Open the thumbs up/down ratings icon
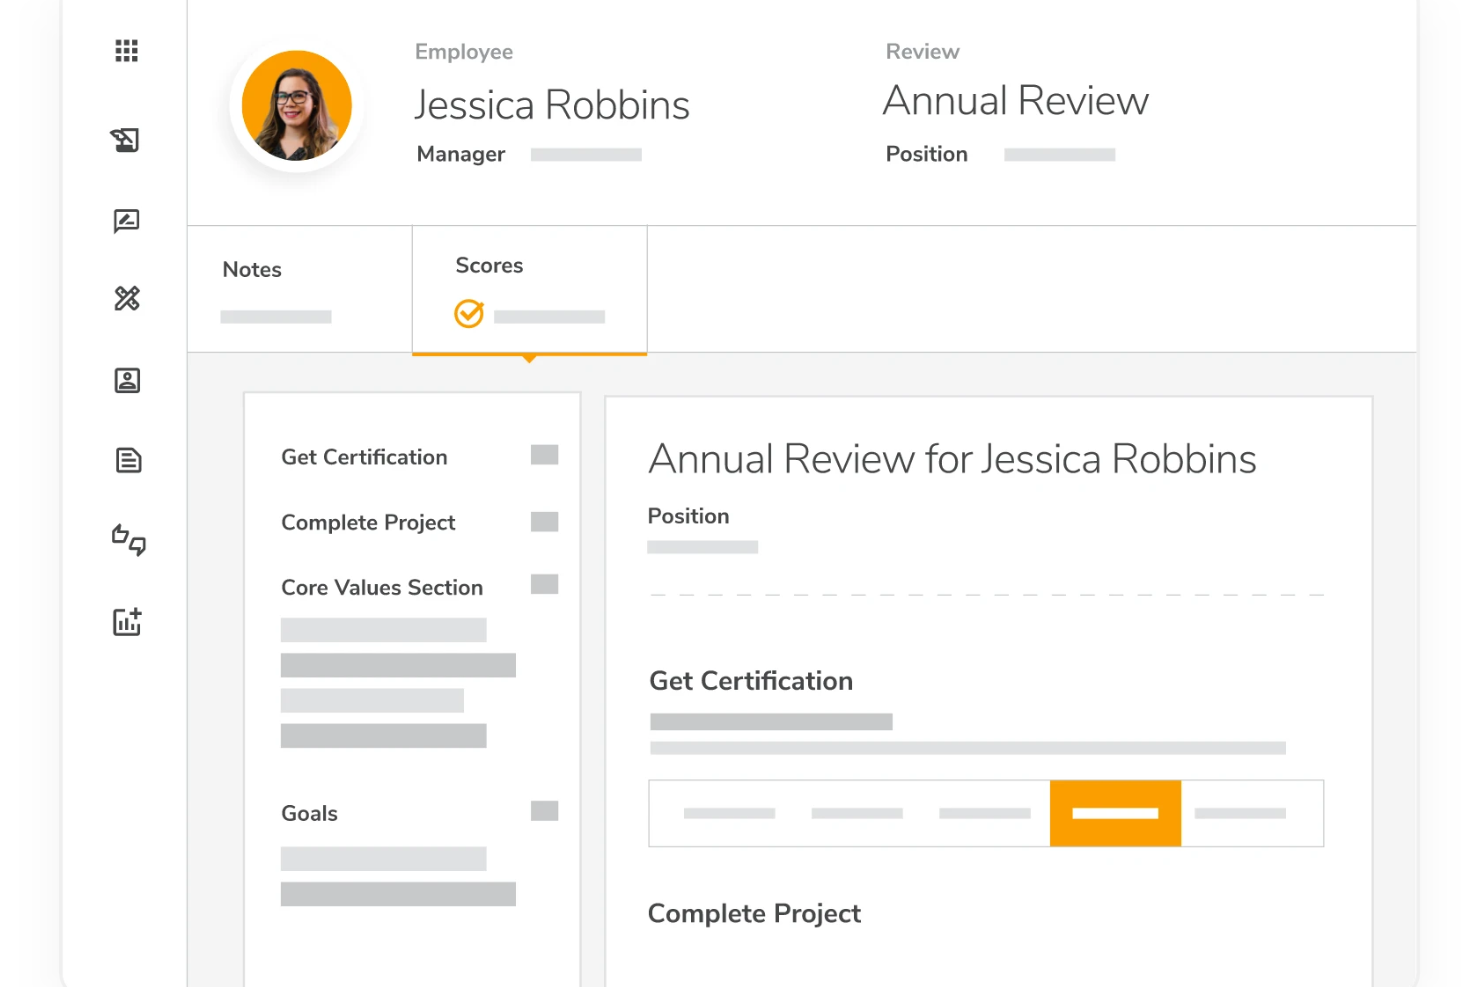 click(x=128, y=540)
